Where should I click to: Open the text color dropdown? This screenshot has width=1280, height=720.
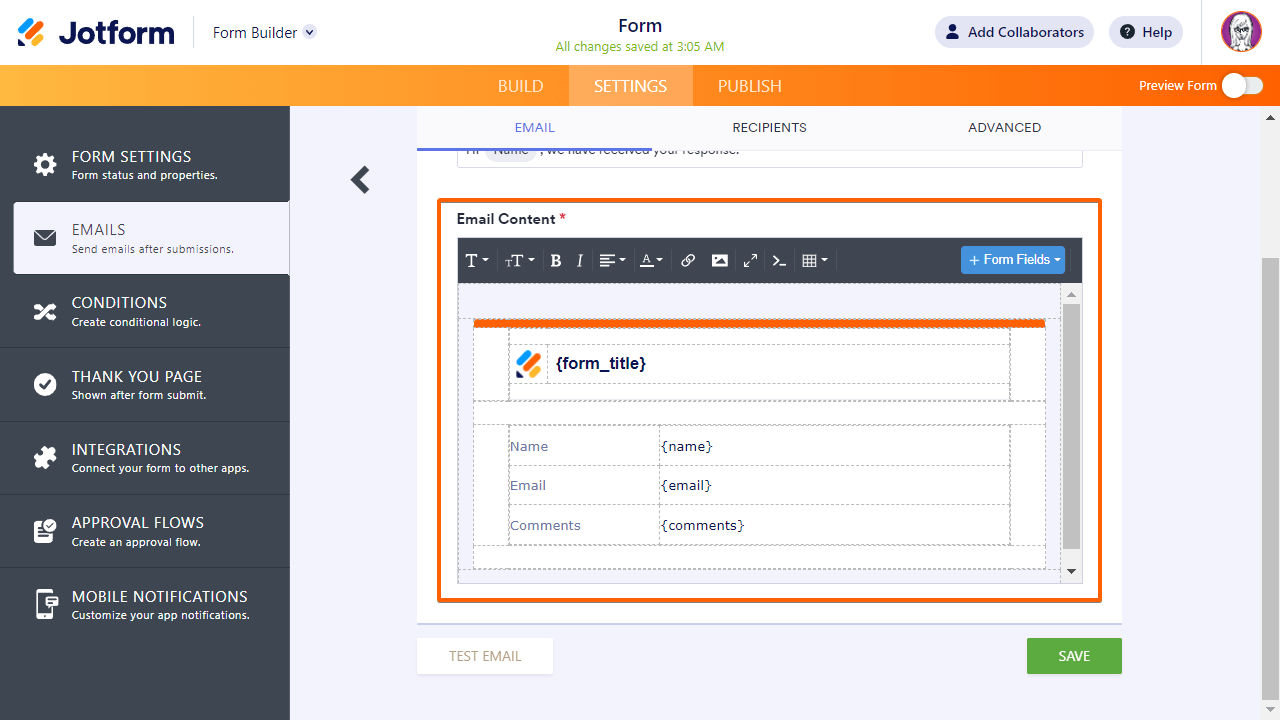[651, 260]
